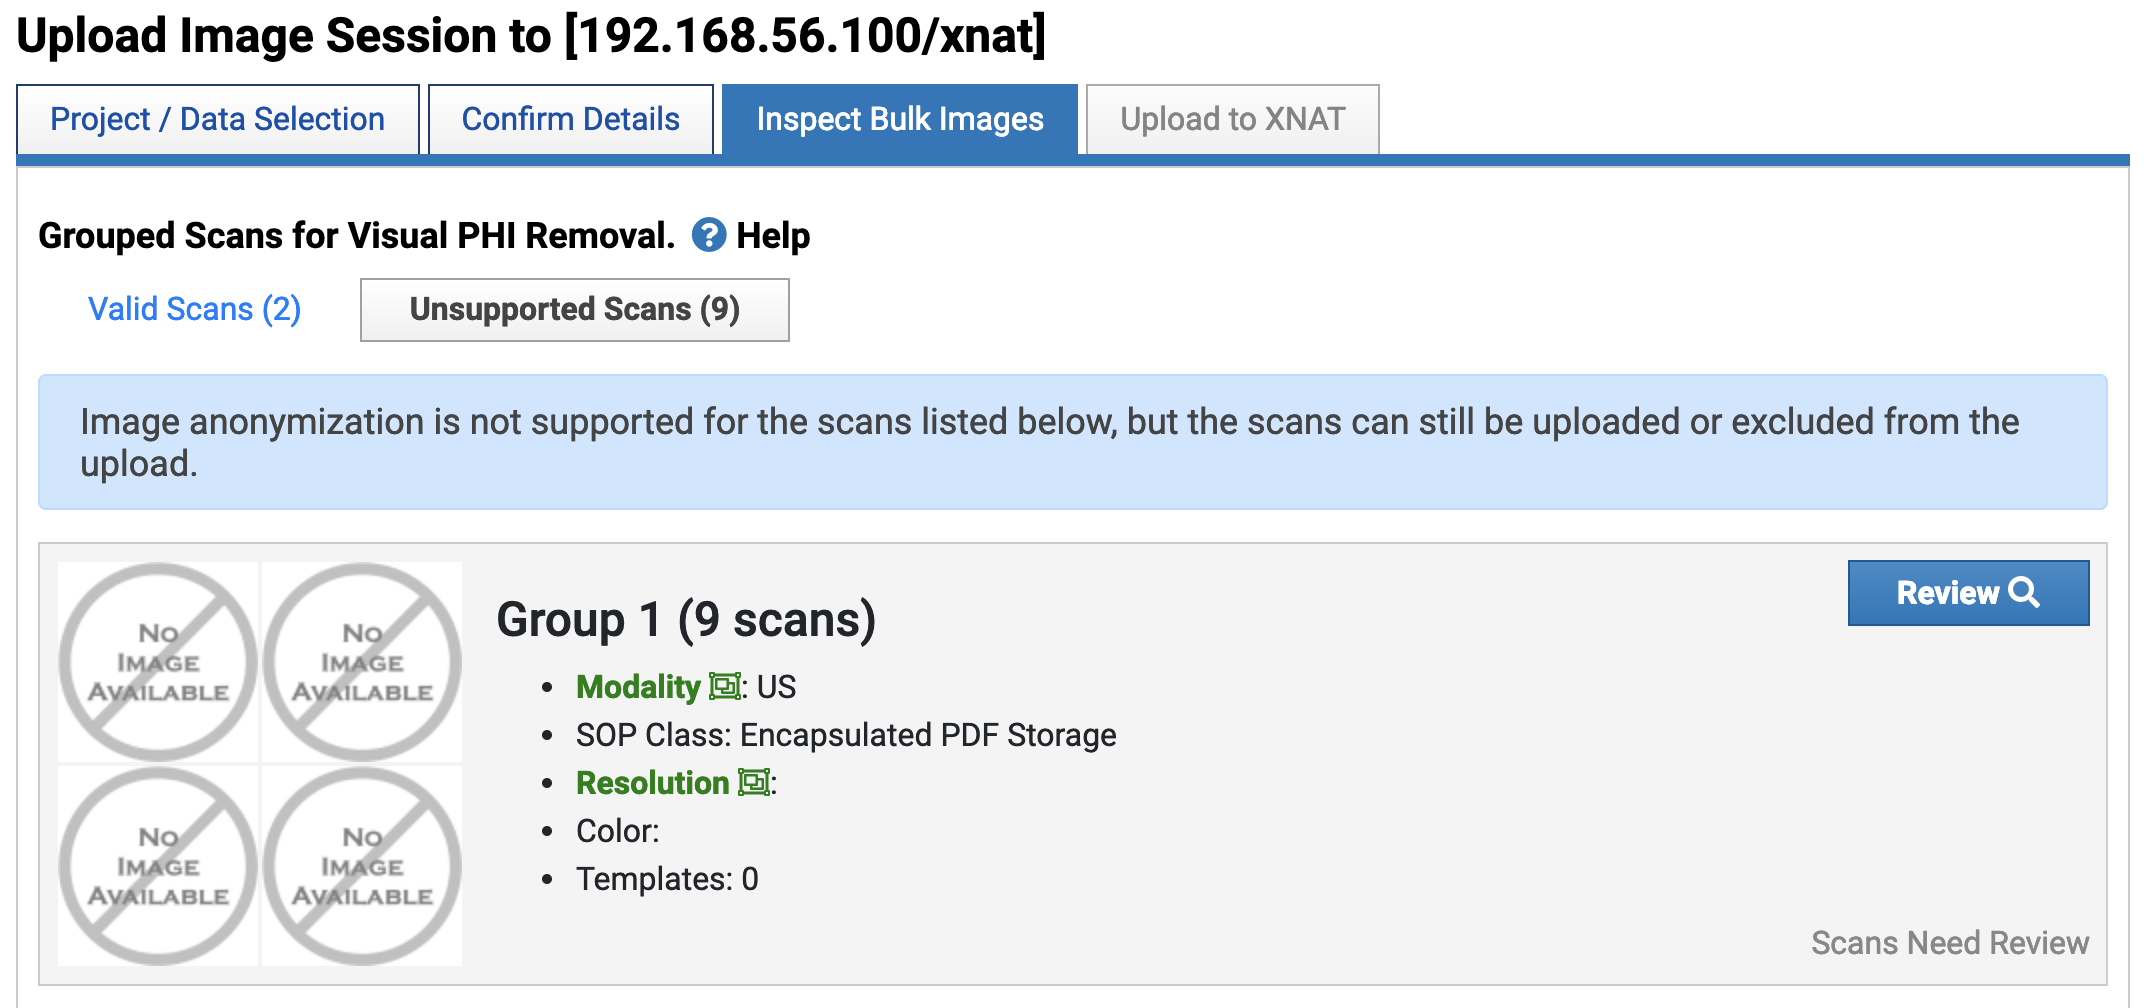
Task: Click the icon next to Modality
Action: (724, 687)
